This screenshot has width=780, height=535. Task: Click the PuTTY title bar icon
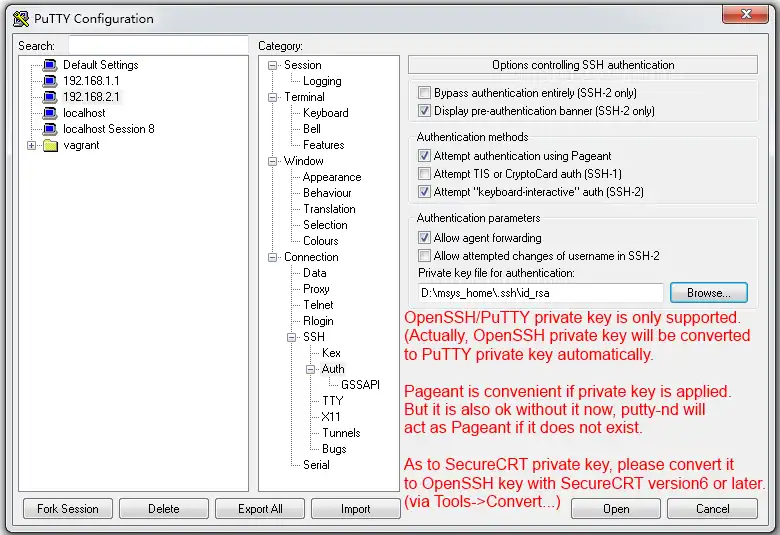click(21, 19)
